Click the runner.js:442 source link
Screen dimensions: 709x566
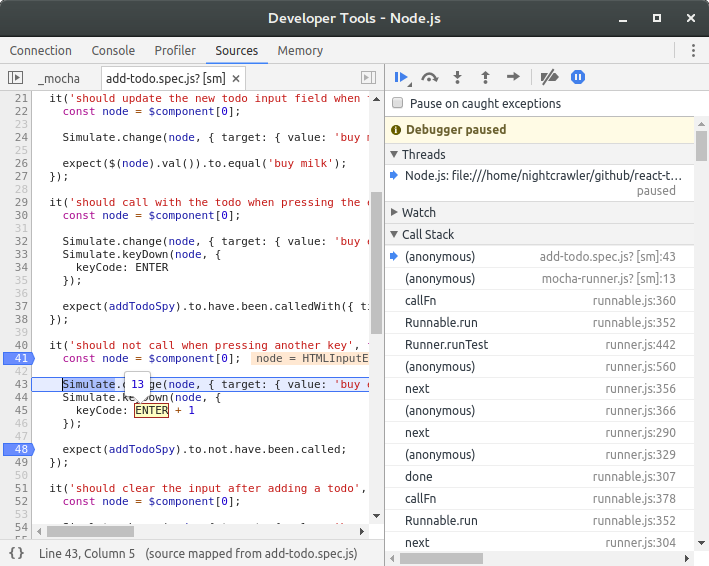coord(640,344)
